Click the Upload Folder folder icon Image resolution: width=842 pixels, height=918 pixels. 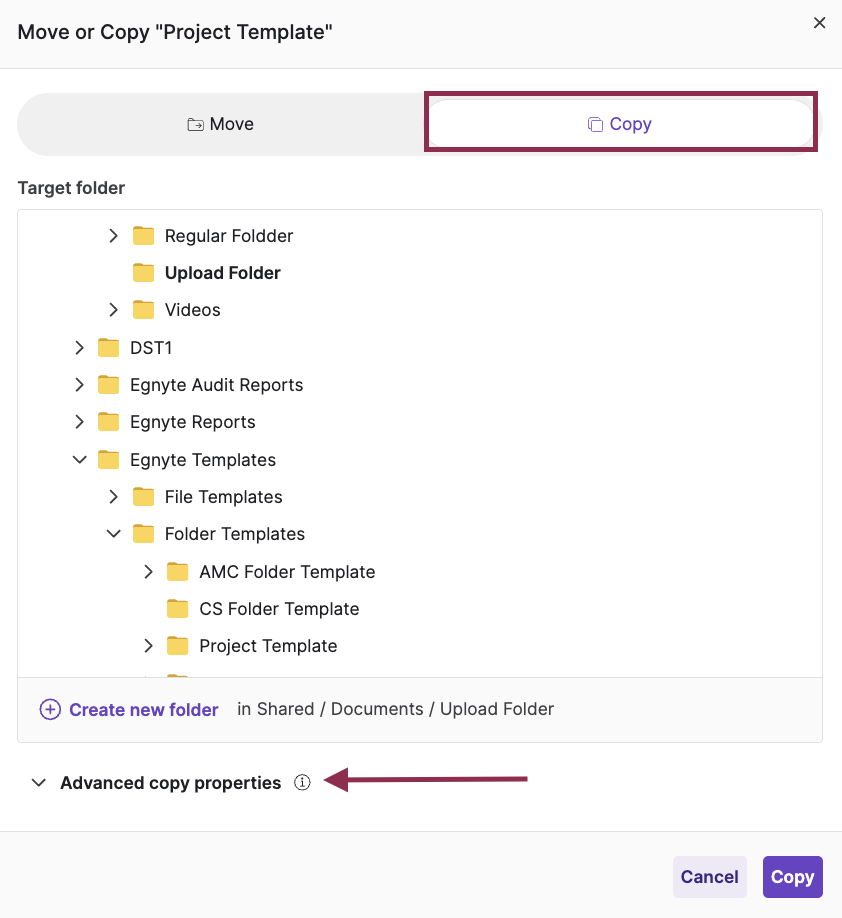pyautogui.click(x=143, y=272)
